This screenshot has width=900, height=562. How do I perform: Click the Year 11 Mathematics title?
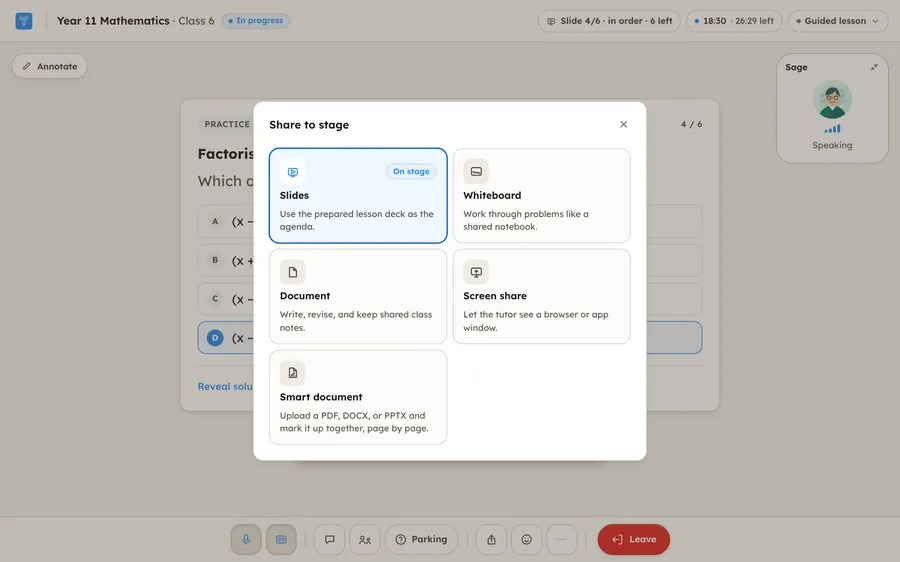113,21
